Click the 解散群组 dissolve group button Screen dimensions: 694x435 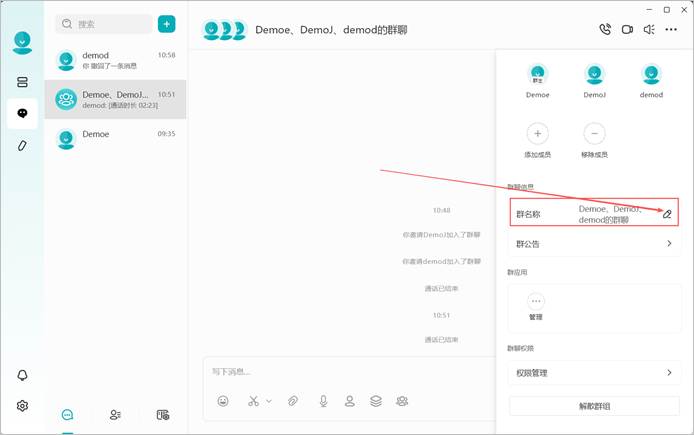[x=594, y=406]
